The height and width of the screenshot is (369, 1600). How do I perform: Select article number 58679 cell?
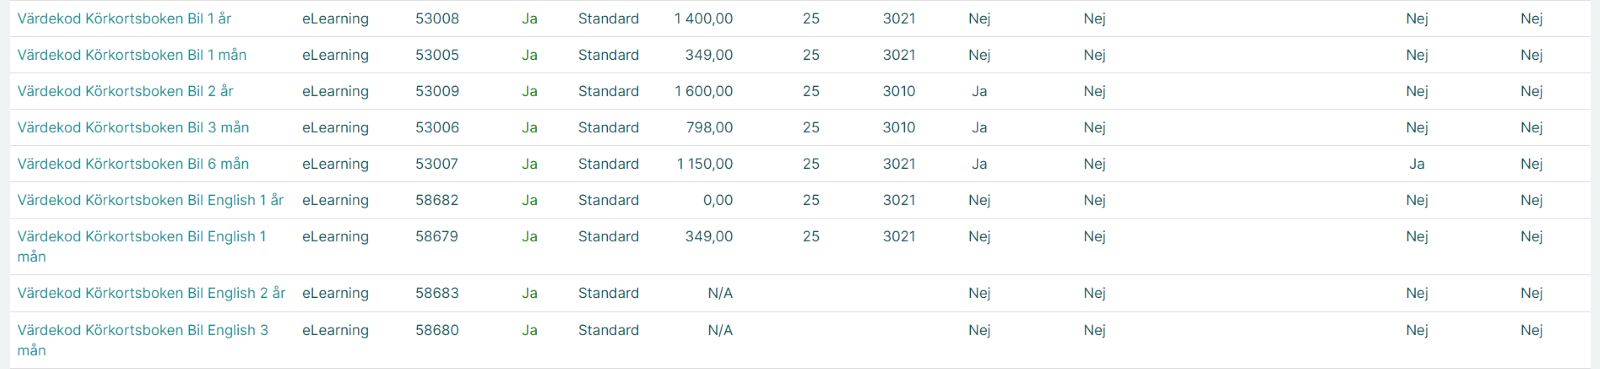point(437,236)
